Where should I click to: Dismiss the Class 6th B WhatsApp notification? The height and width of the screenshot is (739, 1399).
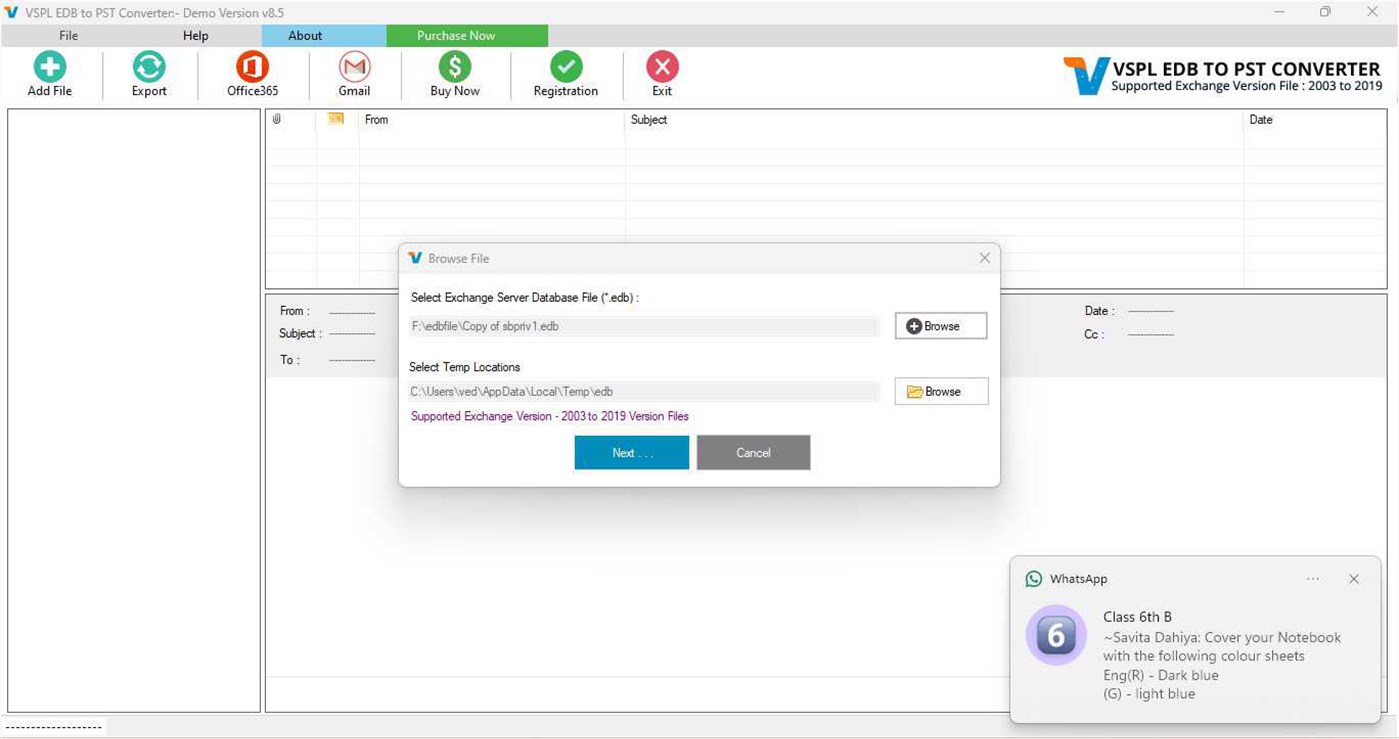pos(1354,578)
